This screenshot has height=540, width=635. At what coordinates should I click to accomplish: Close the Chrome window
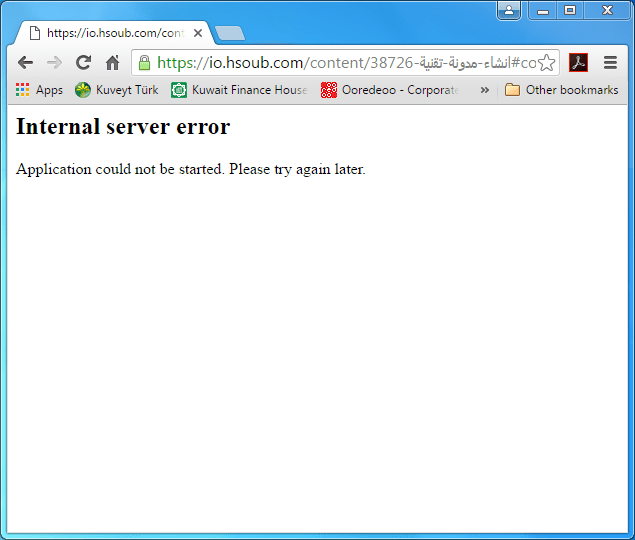(607, 10)
